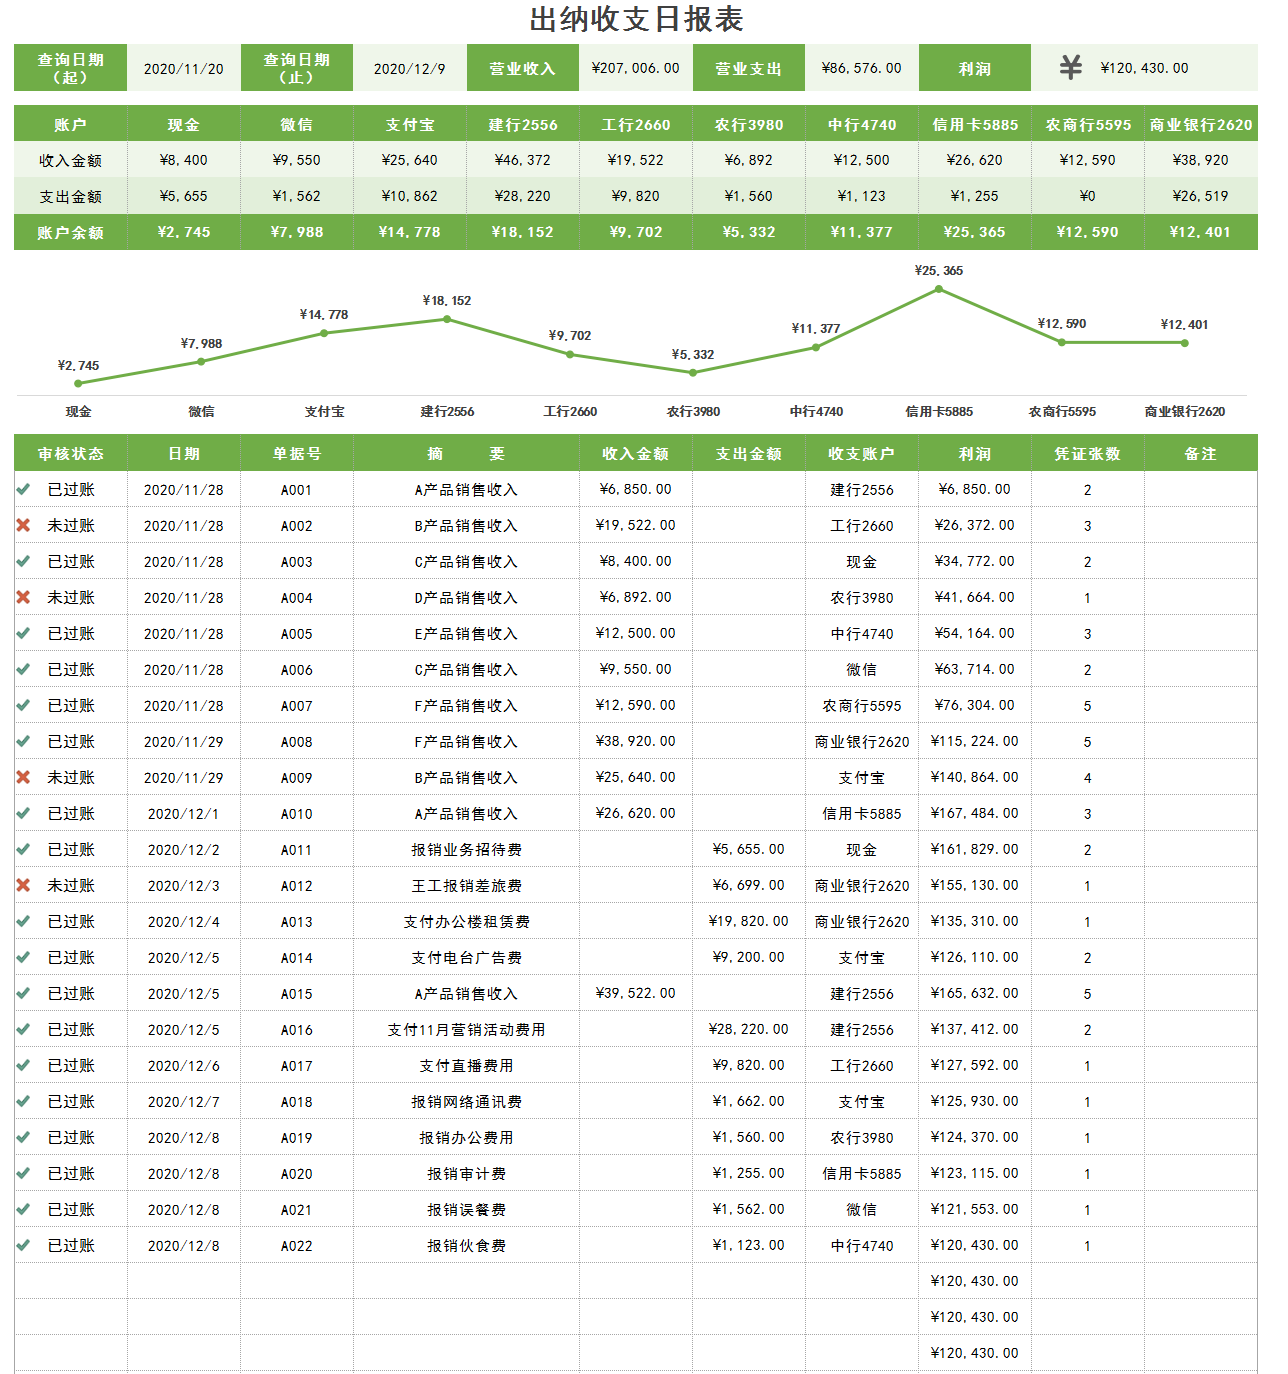The width and height of the screenshot is (1288, 1374).
Task: Click the checkmark icon for voucher A022
Action: tap(22, 1245)
